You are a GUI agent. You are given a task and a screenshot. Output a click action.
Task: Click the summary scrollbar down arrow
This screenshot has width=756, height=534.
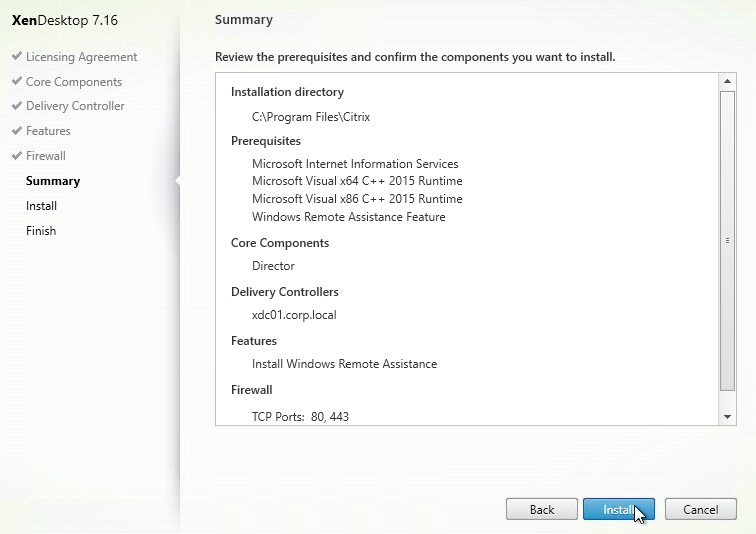(728, 417)
